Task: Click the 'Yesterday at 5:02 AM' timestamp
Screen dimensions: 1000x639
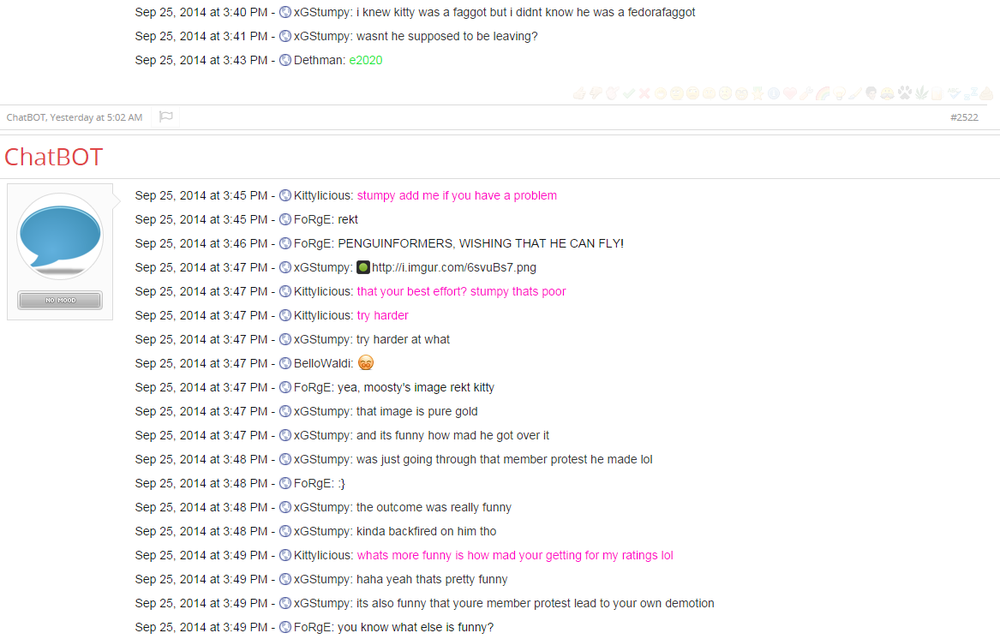Action: pyautogui.click(x=96, y=117)
